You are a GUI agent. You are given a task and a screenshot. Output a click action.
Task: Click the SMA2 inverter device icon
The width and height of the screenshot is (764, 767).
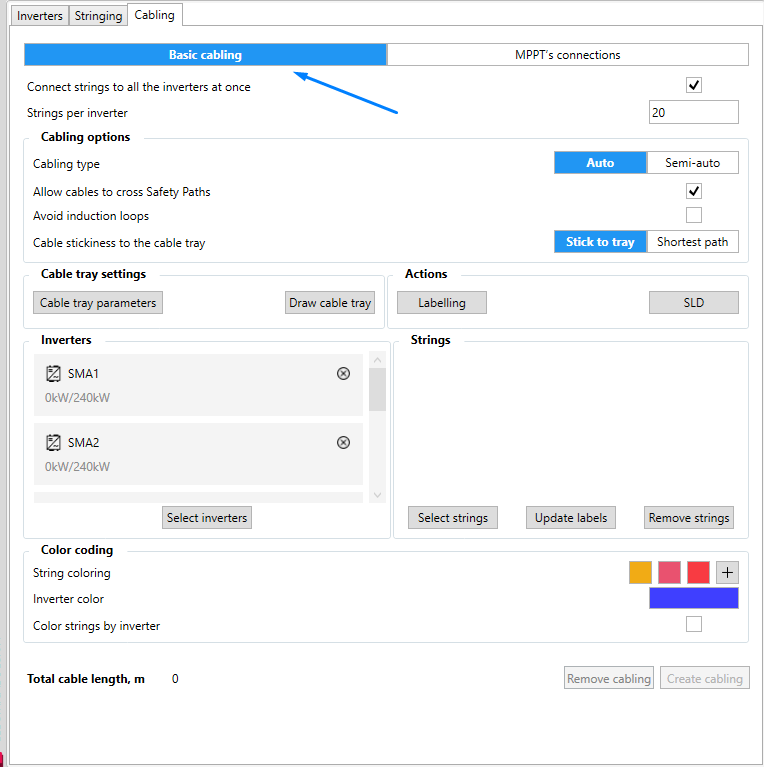pyautogui.click(x=53, y=443)
